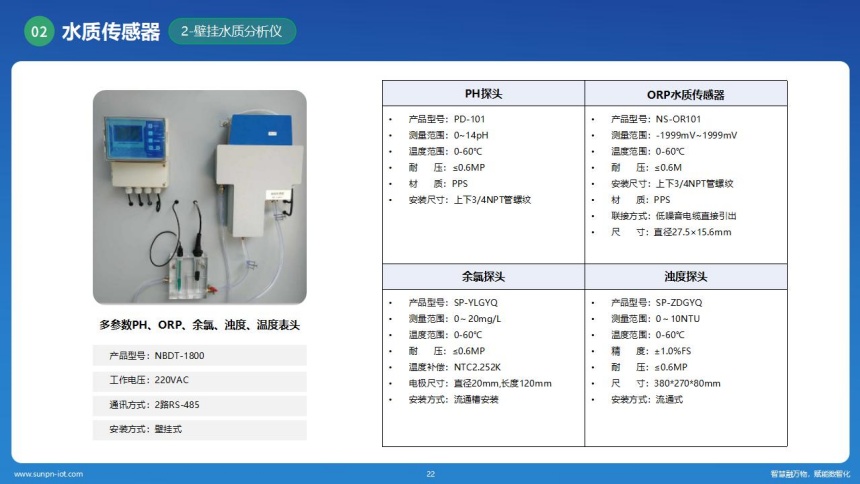This screenshot has height=484, width=860.
Task: Click 耐压：≤0.6M under ORP水质传感器
Action: (x=646, y=167)
